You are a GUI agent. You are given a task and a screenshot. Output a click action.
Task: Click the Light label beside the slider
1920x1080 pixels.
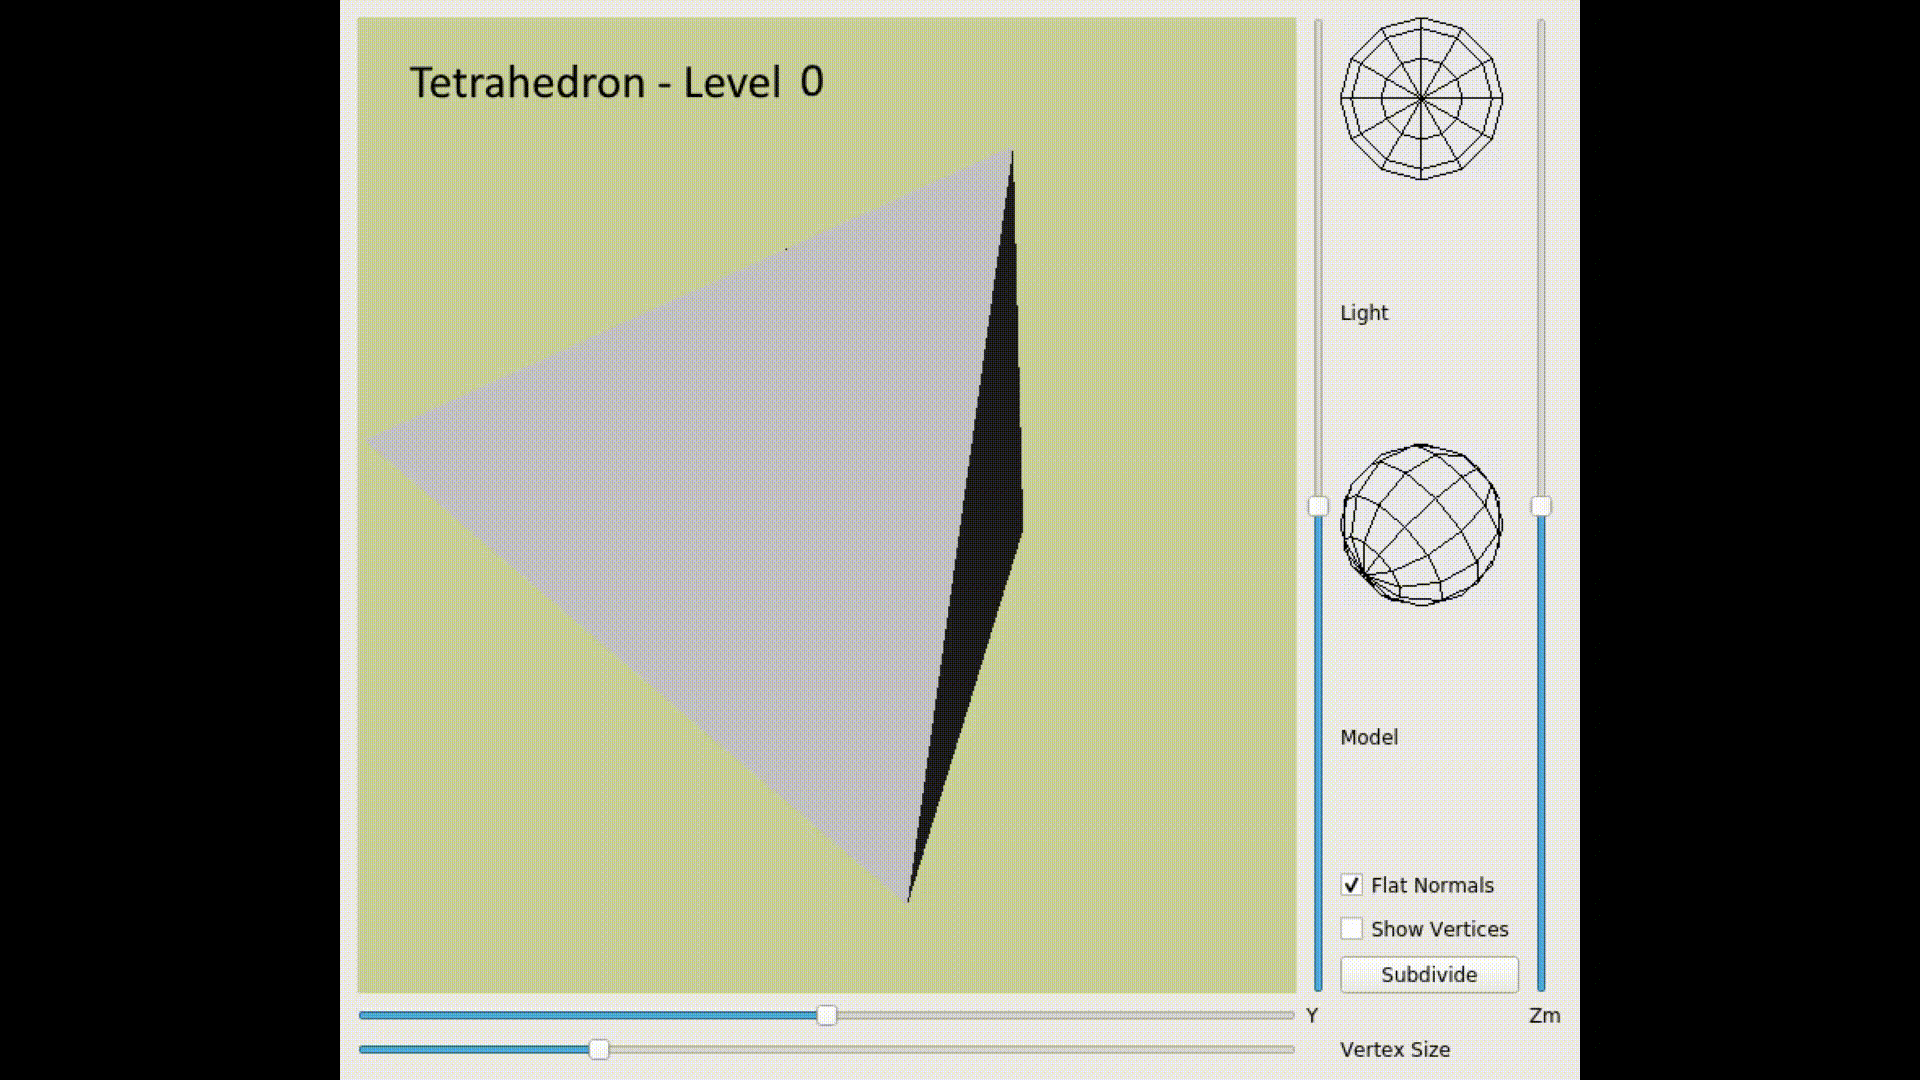1364,312
